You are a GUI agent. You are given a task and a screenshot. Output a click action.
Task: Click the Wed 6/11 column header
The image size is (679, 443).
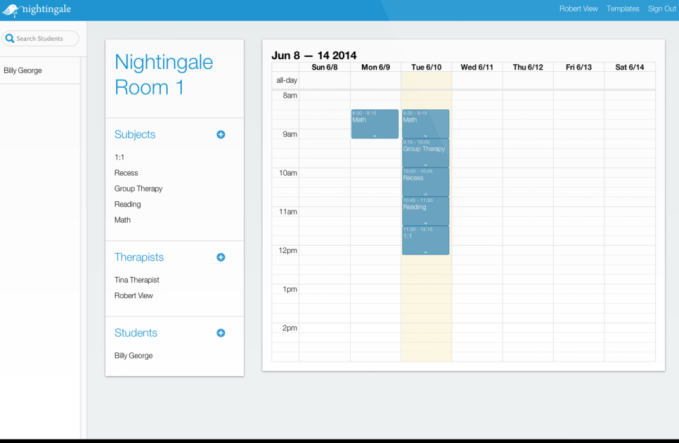coord(477,67)
